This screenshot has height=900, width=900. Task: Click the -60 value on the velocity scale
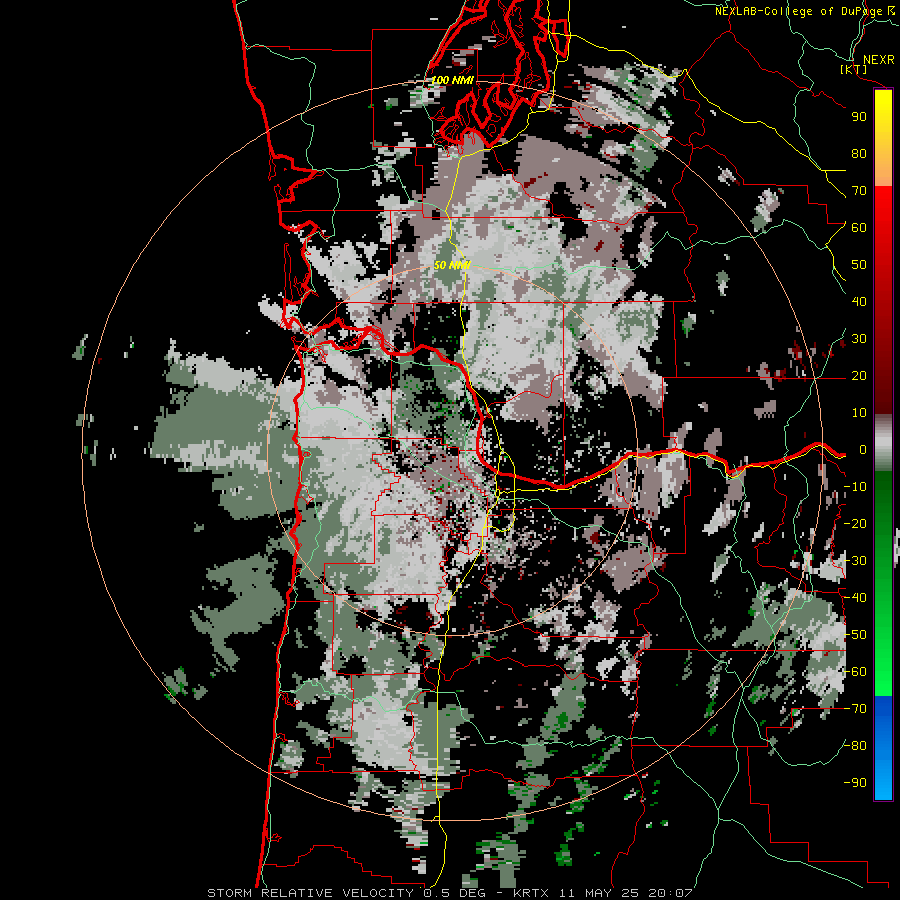pos(855,672)
